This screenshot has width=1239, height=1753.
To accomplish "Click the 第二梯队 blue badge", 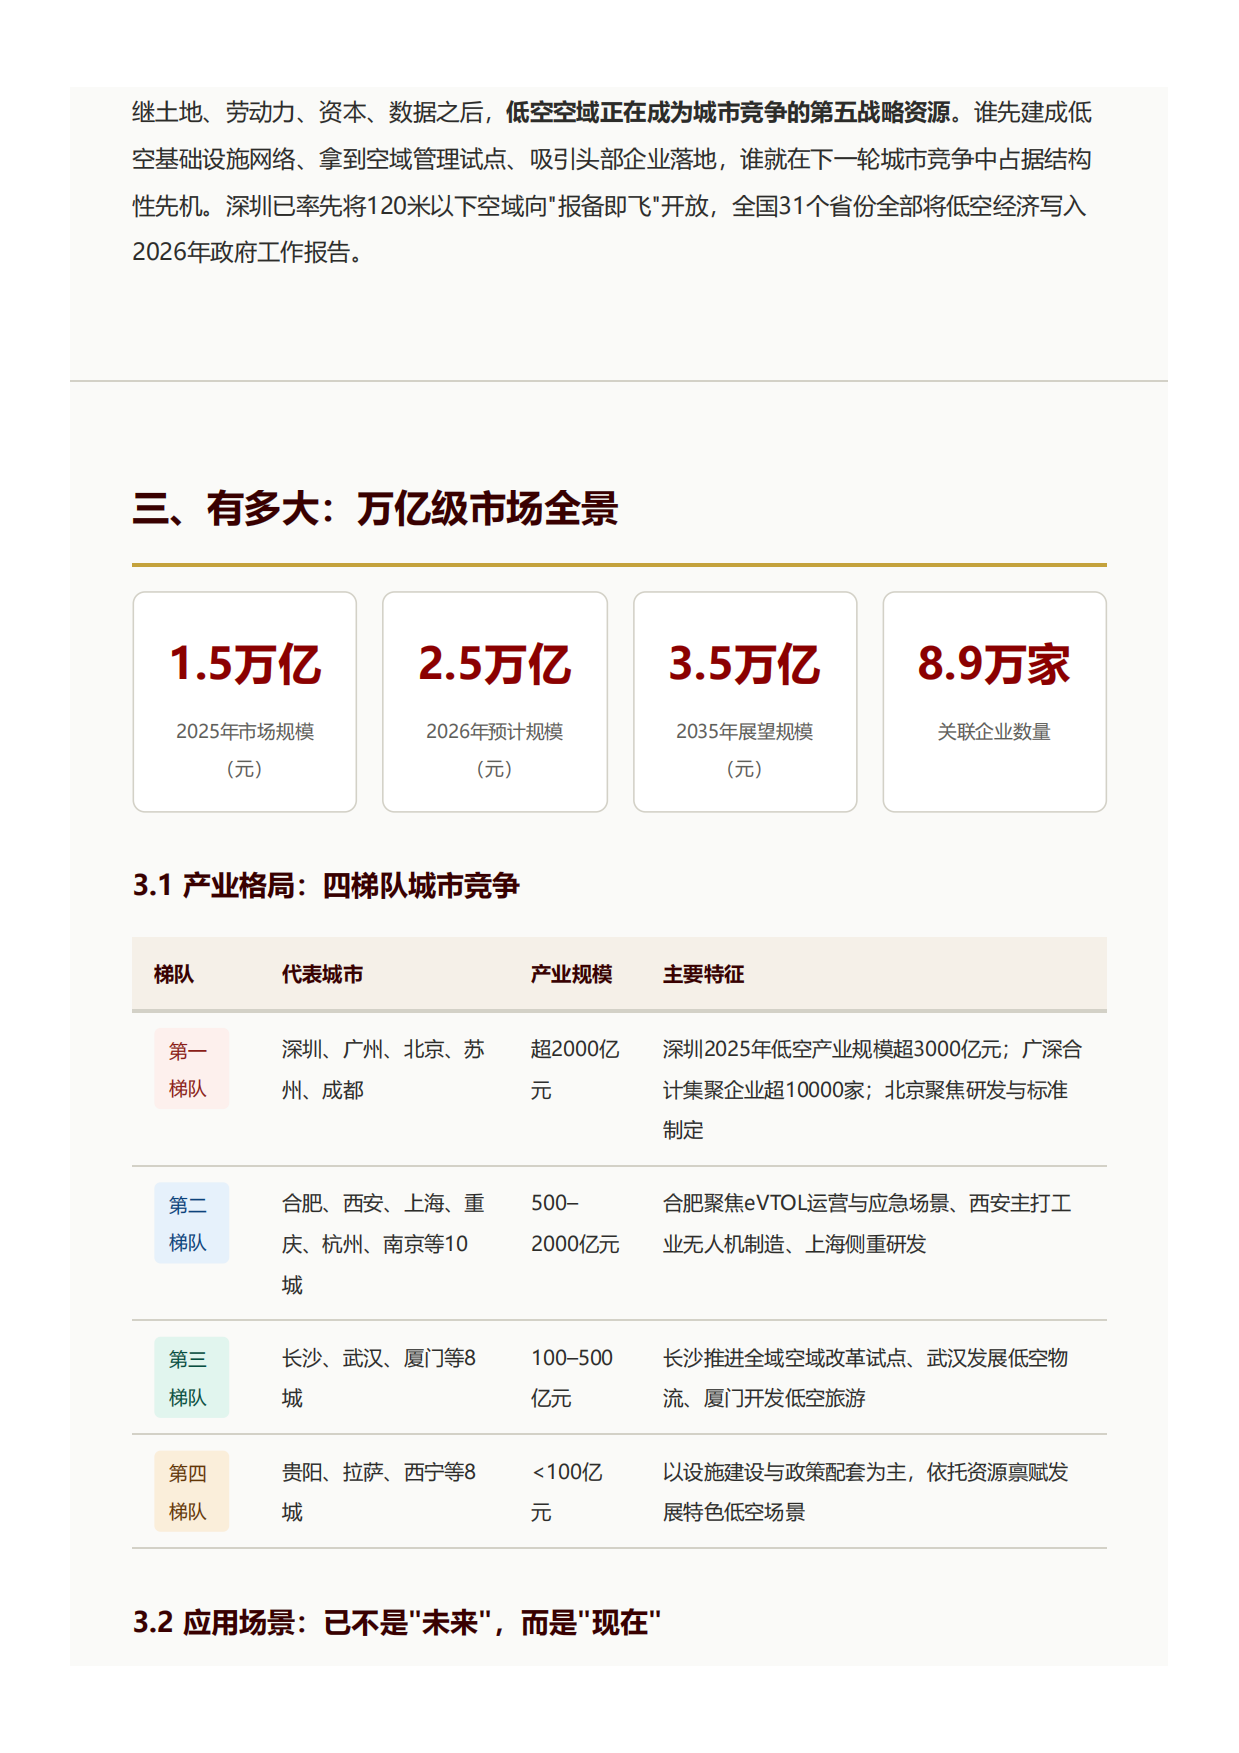I will 191,1223.
